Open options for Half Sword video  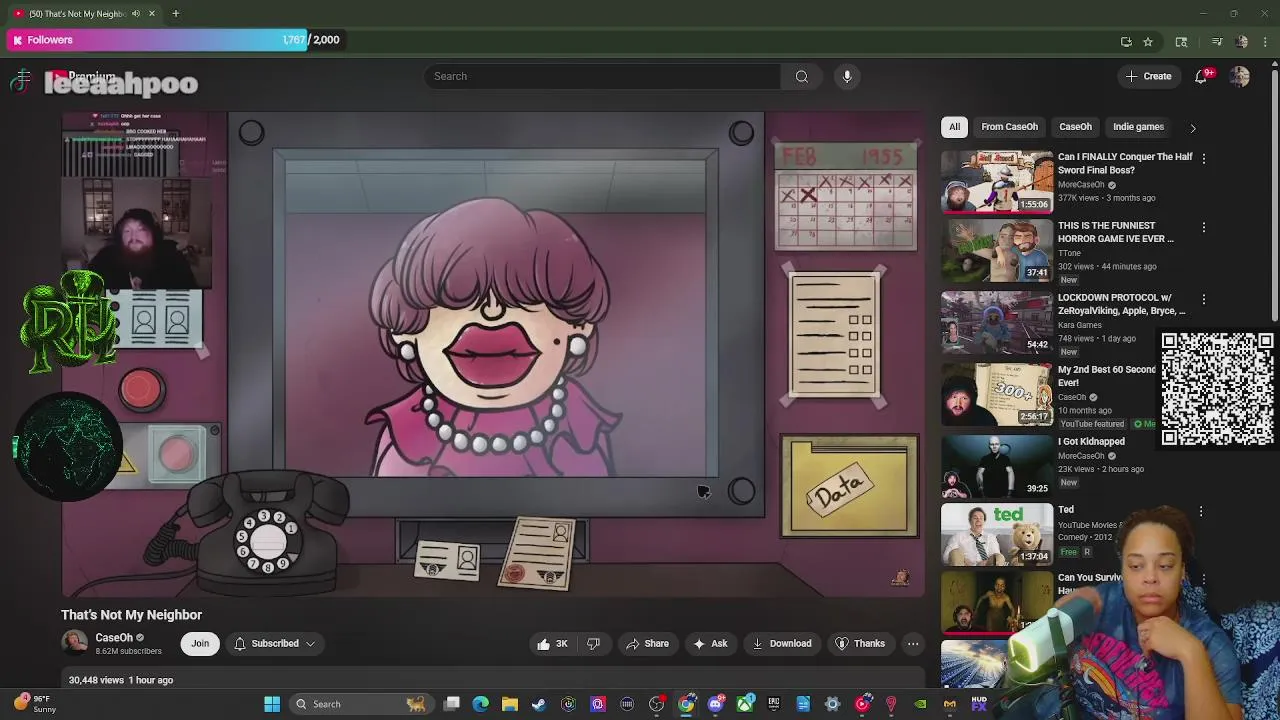point(1204,158)
